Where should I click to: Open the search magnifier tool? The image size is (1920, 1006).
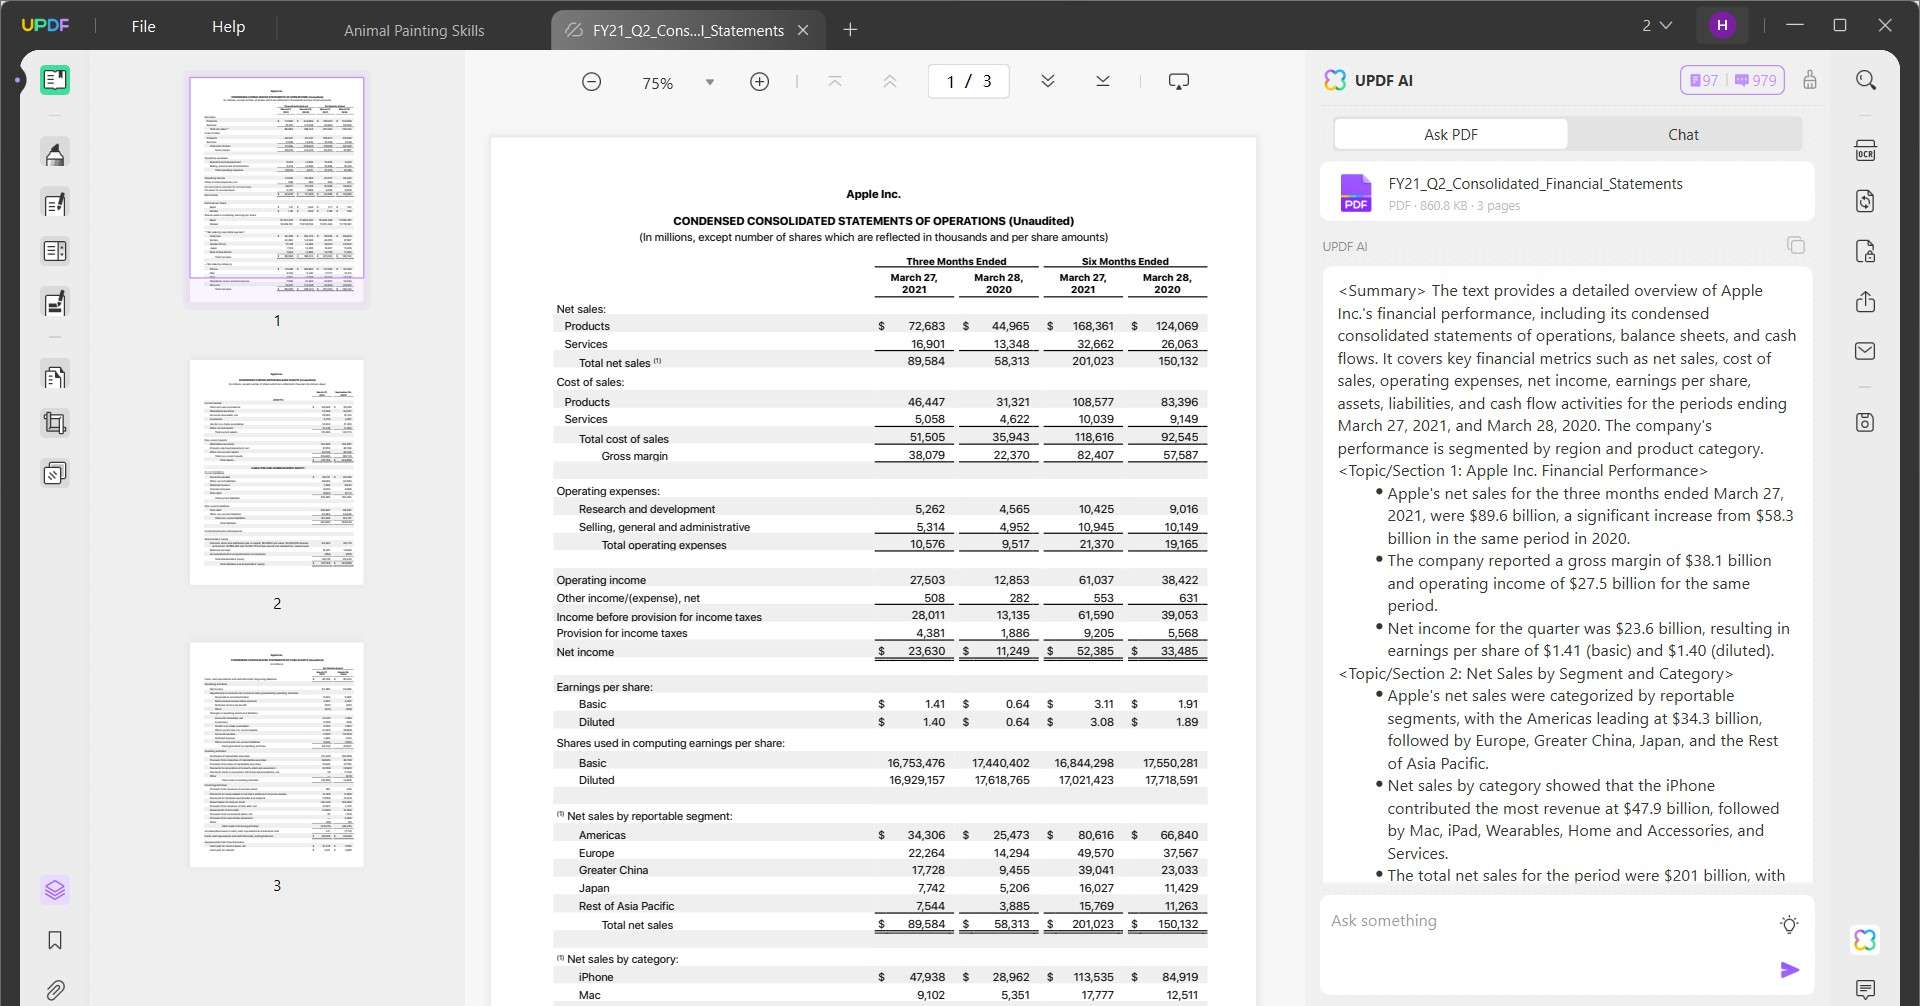(1866, 80)
